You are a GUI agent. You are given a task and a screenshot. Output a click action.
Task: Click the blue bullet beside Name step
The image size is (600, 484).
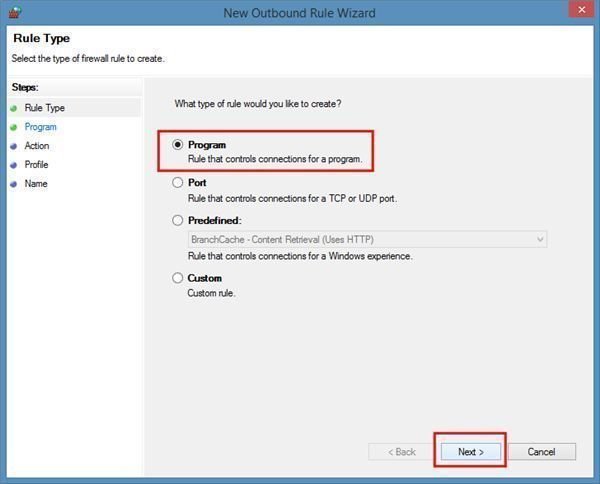(14, 184)
